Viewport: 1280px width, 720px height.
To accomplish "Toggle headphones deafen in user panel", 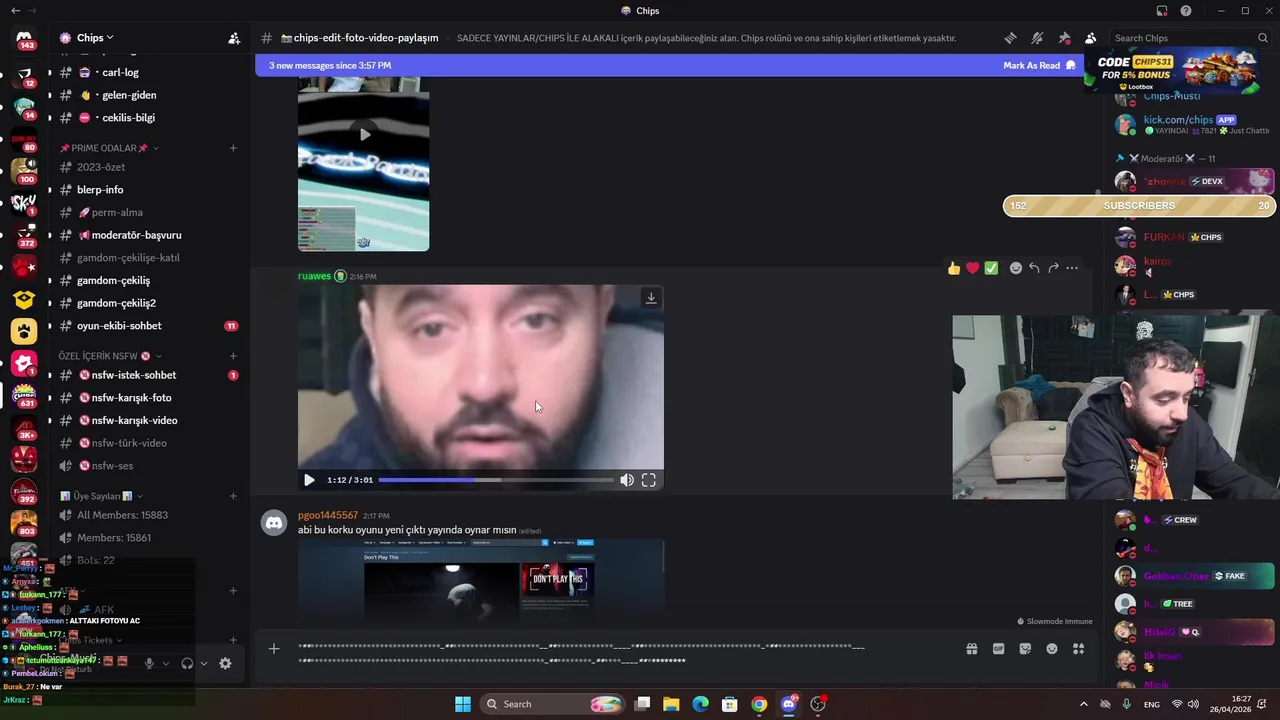I will (187, 663).
